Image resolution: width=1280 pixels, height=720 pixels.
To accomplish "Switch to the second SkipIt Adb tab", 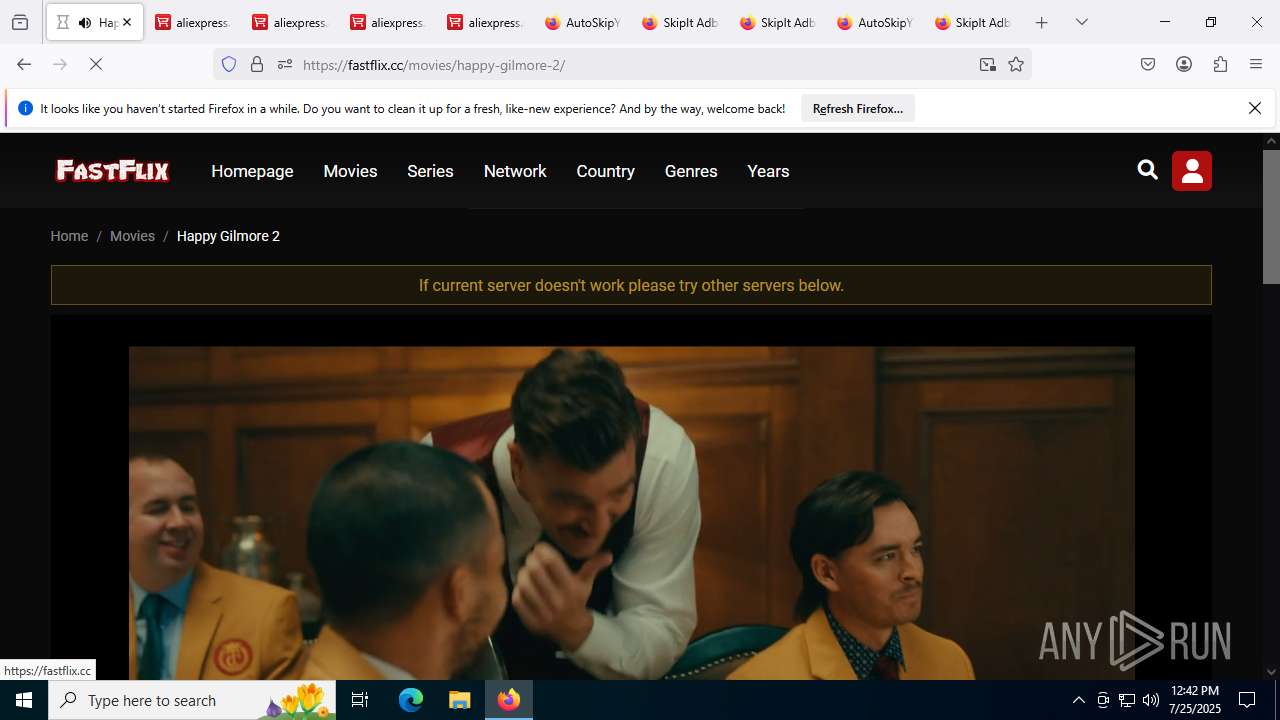I will (x=778, y=22).
